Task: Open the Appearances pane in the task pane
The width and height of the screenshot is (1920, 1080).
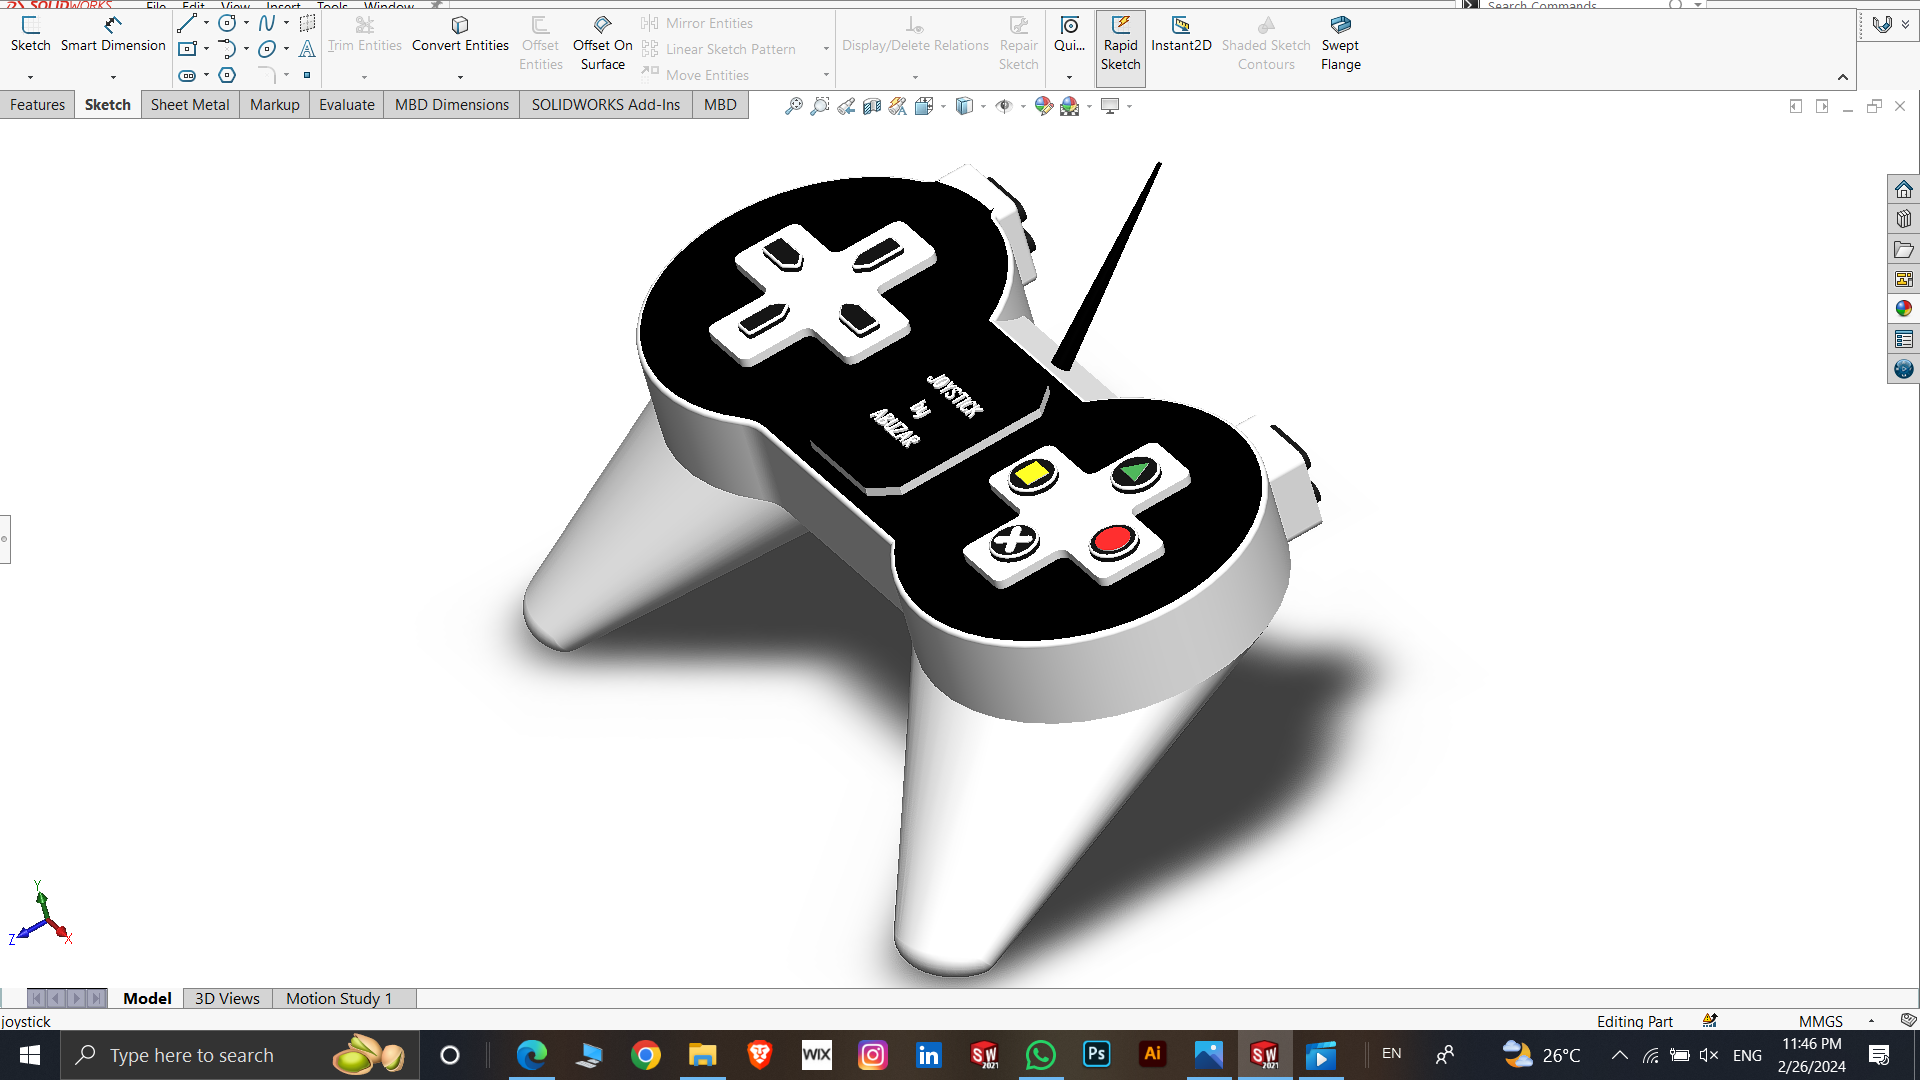Action: (1903, 309)
